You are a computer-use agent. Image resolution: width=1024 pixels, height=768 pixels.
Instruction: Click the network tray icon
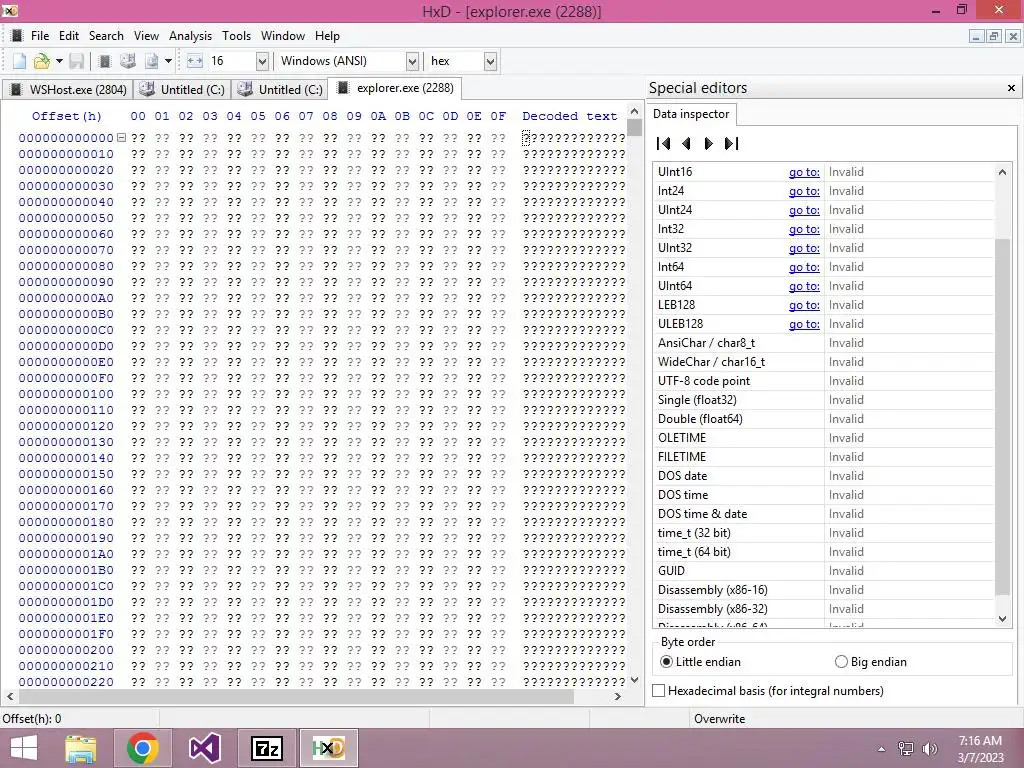pos(906,748)
